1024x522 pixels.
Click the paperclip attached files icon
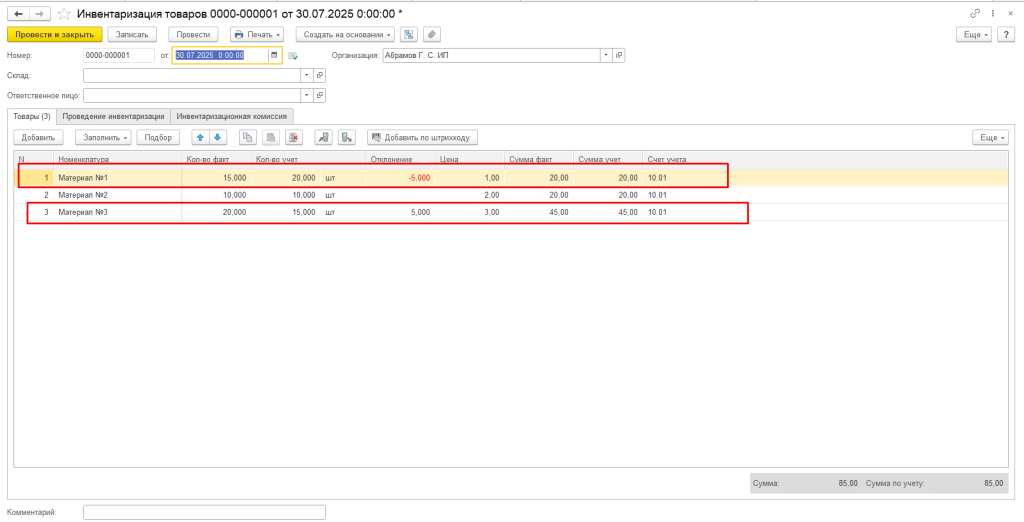tap(432, 34)
